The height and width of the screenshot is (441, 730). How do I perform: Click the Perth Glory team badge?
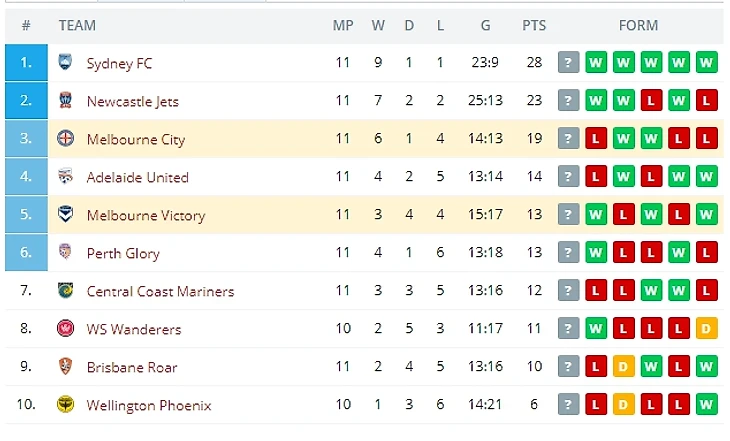point(66,253)
